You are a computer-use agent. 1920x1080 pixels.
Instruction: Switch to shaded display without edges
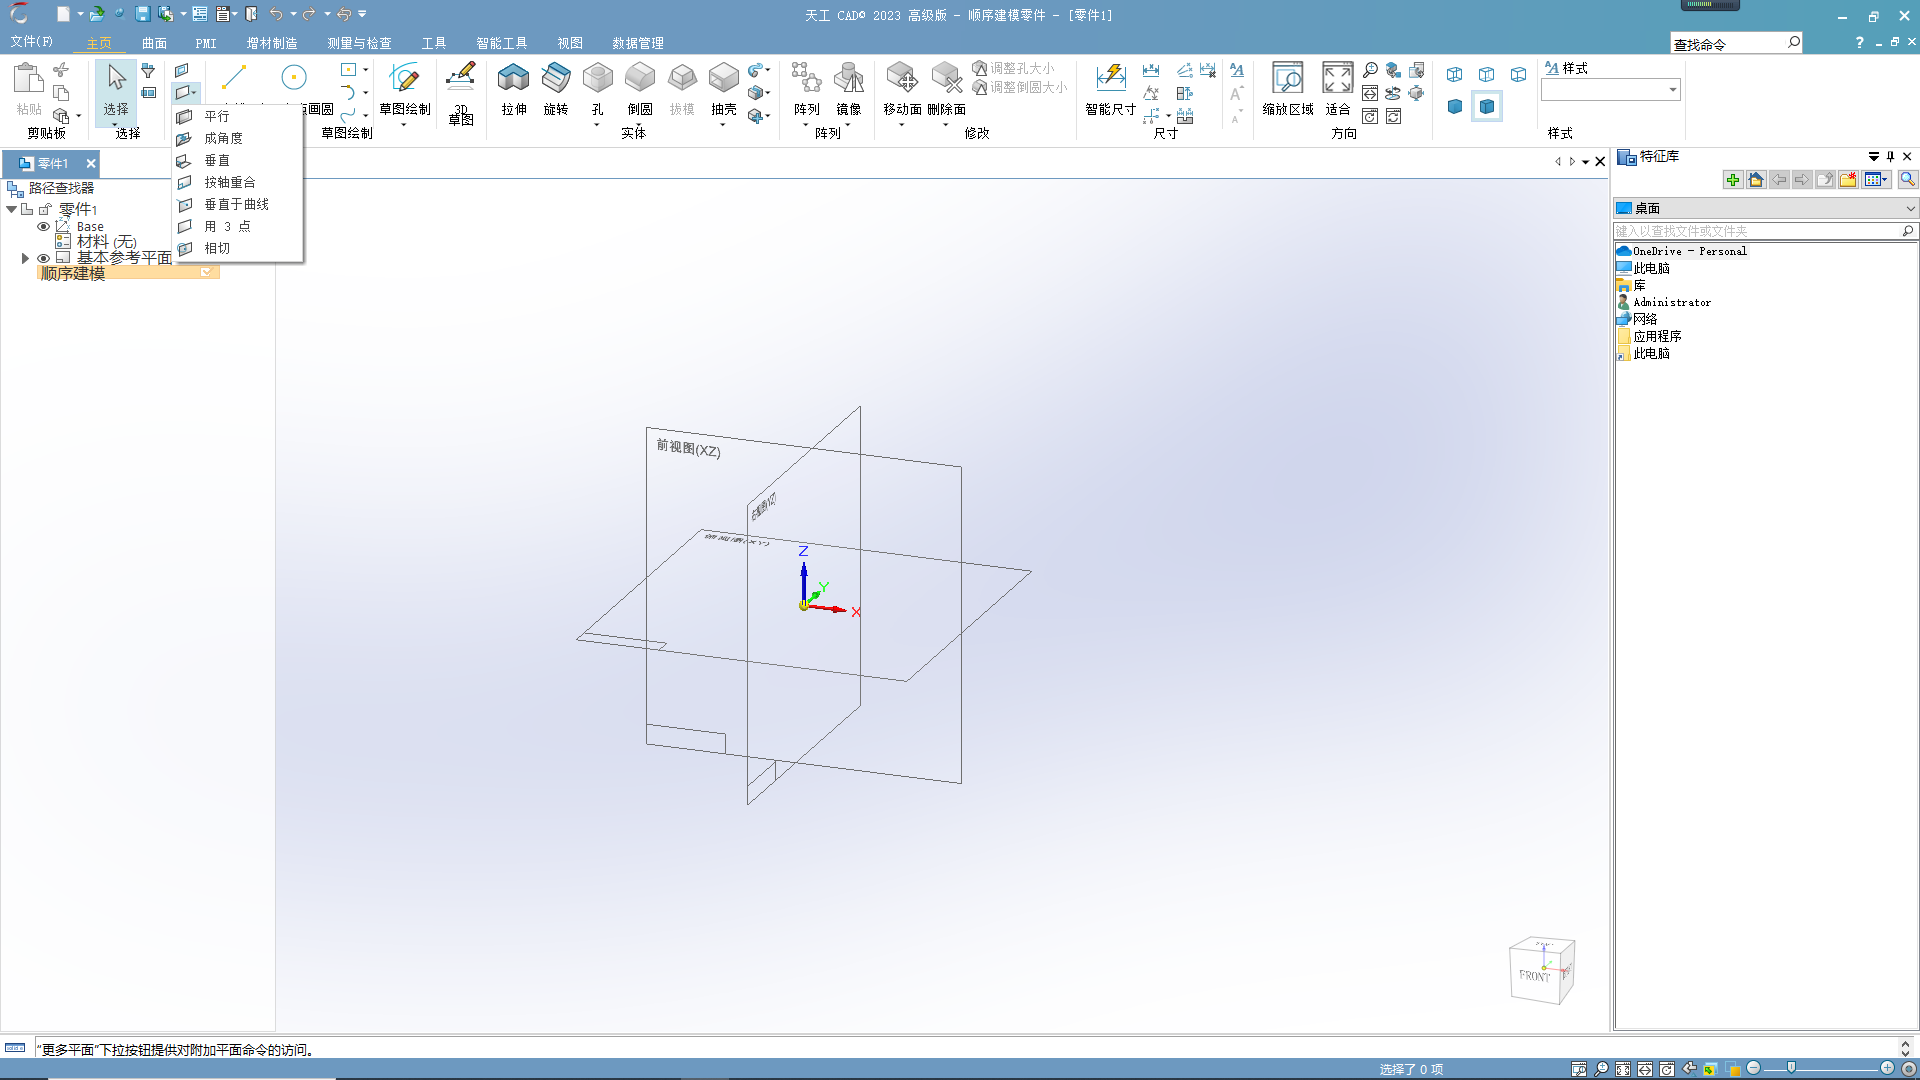[x=1455, y=106]
